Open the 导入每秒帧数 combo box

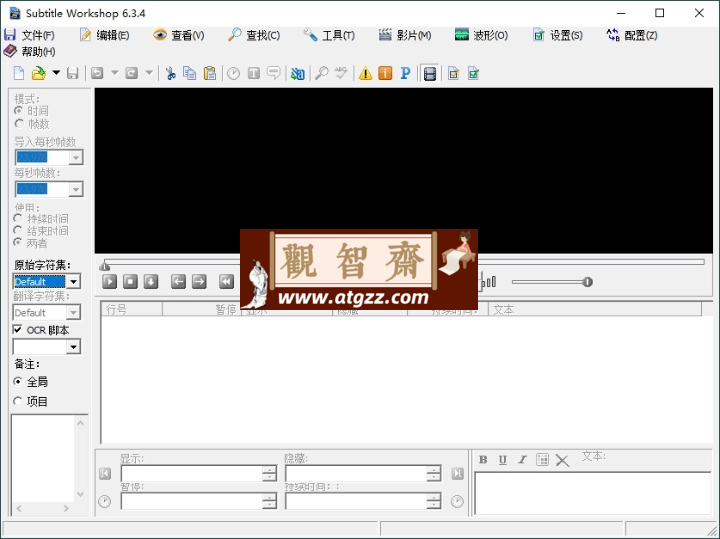click(76, 157)
